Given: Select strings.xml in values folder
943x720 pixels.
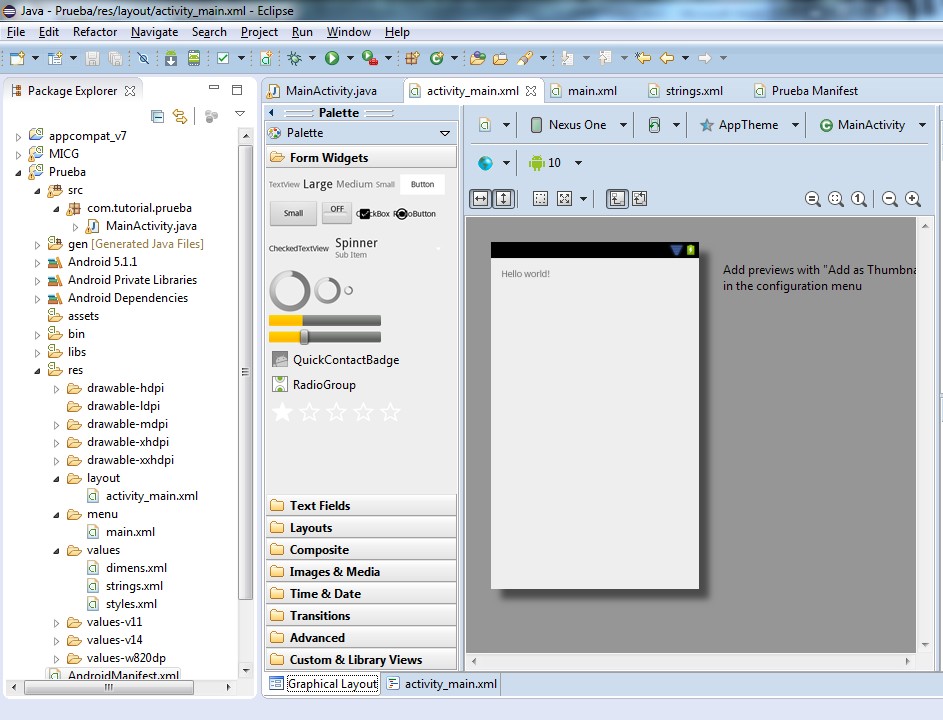Looking at the screenshot, I should pos(134,586).
